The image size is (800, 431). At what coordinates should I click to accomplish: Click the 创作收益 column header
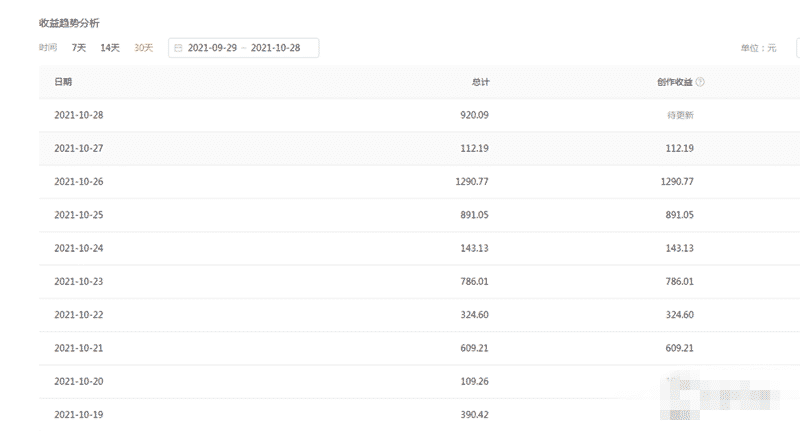(x=674, y=82)
